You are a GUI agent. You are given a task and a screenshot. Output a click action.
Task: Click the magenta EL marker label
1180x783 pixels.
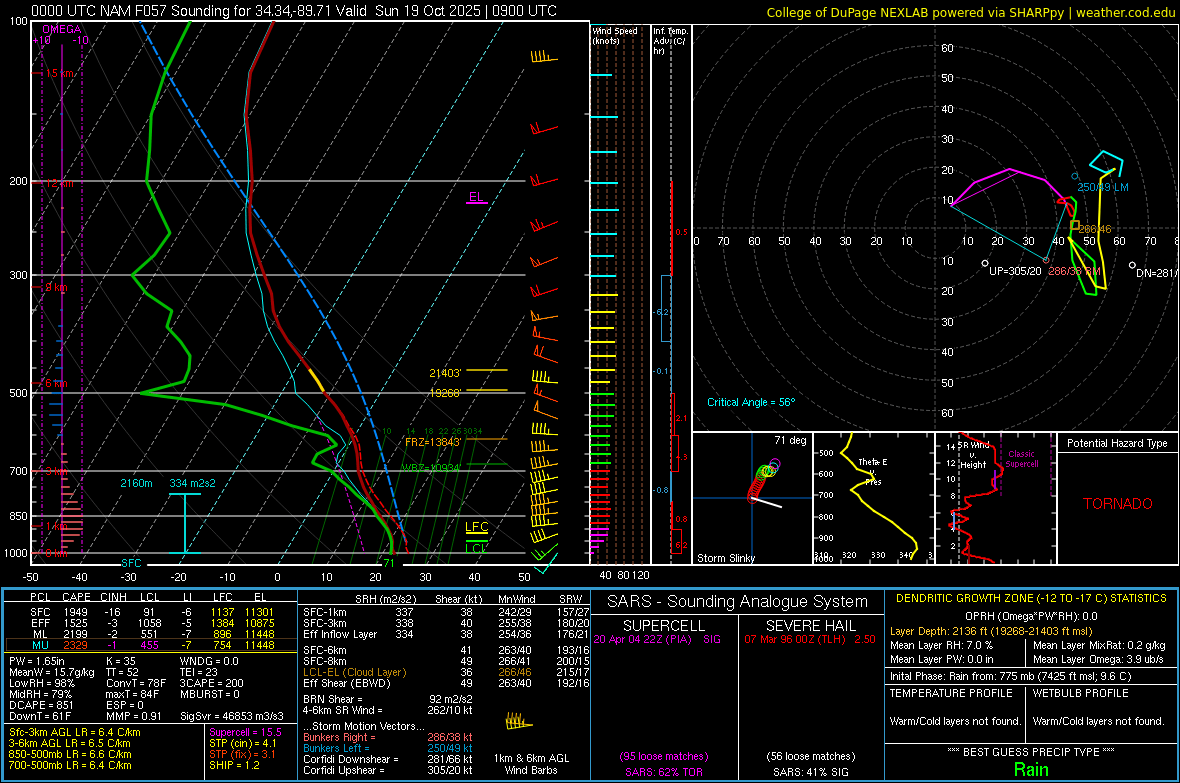click(x=476, y=197)
